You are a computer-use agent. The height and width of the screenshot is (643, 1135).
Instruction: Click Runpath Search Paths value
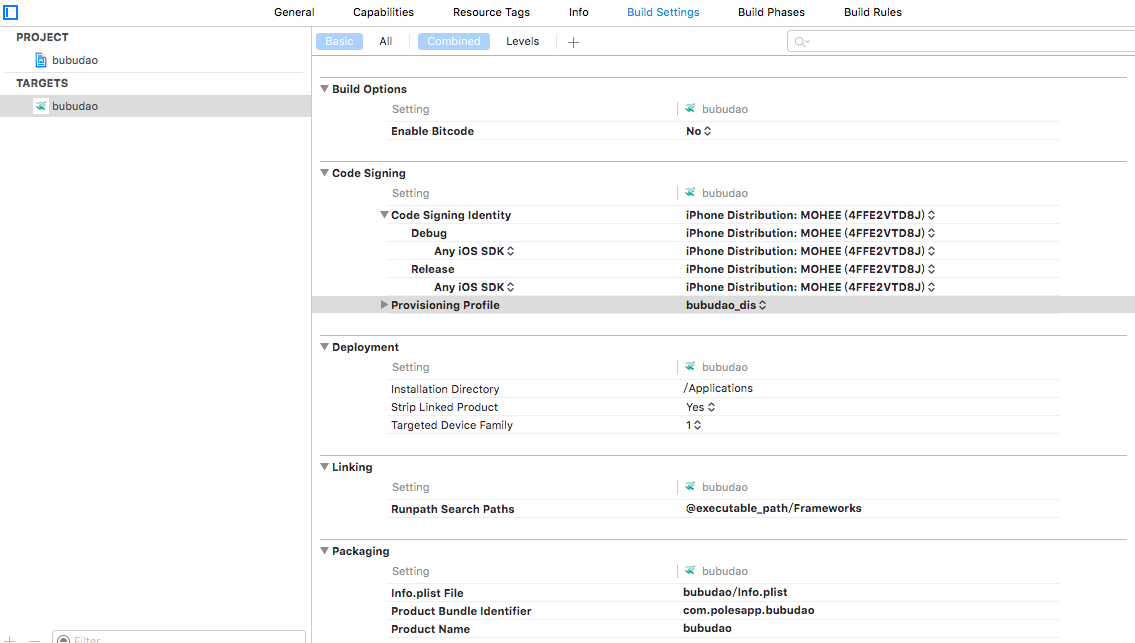coord(773,508)
